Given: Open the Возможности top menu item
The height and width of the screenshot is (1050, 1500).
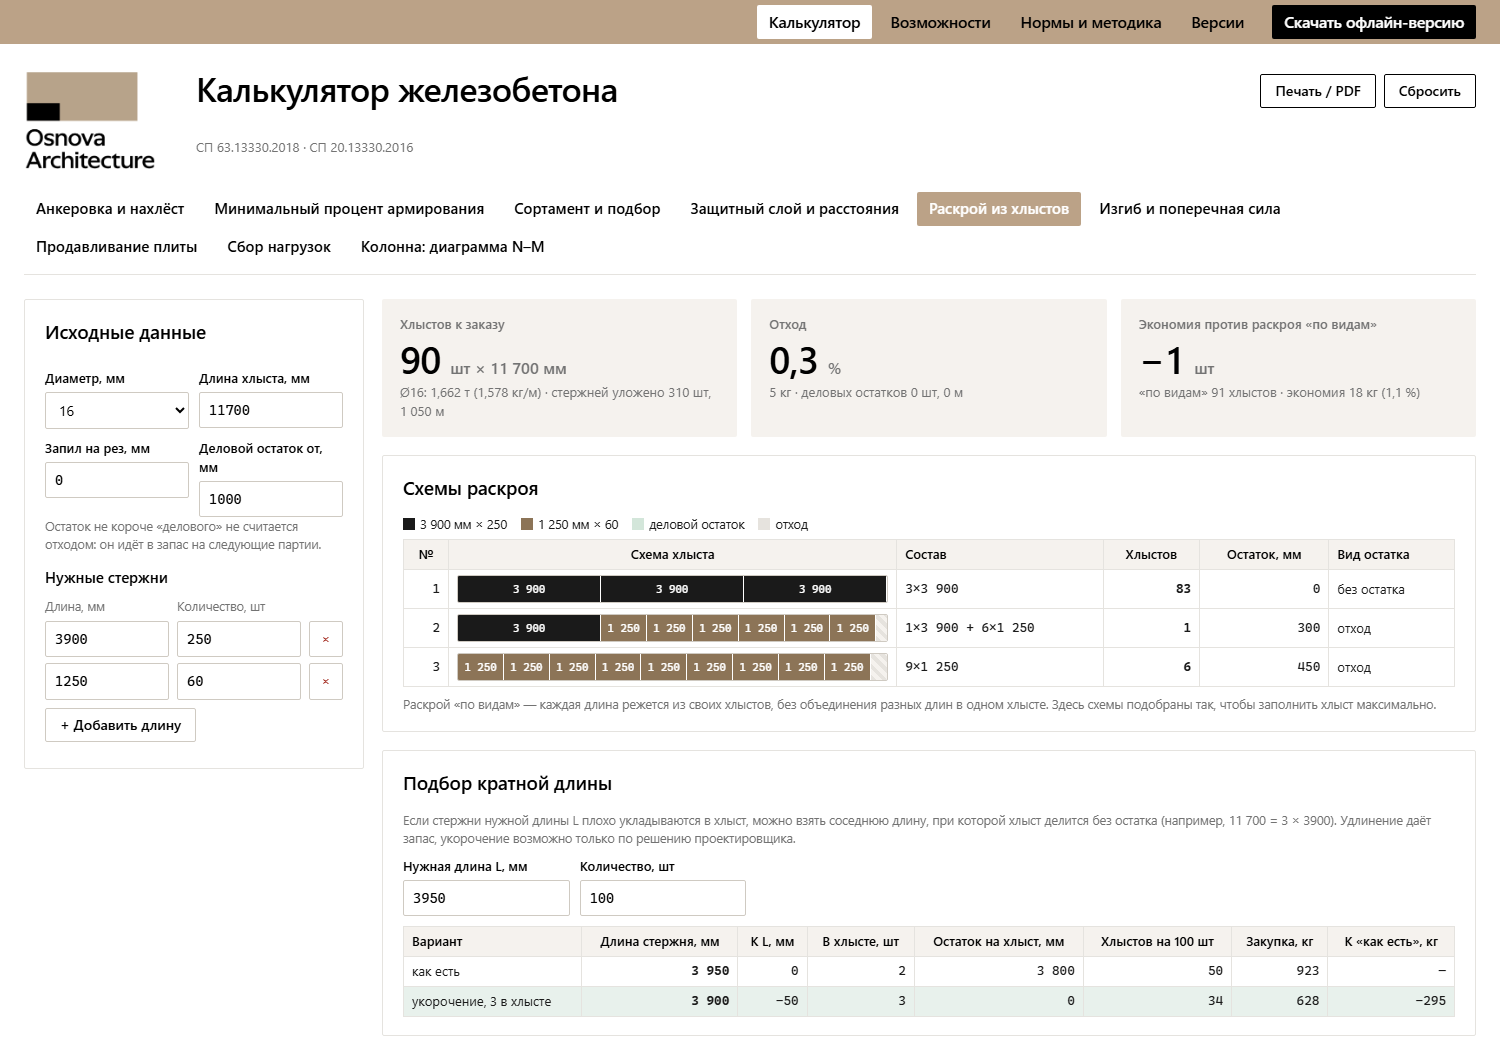Looking at the screenshot, I should (x=940, y=22).
